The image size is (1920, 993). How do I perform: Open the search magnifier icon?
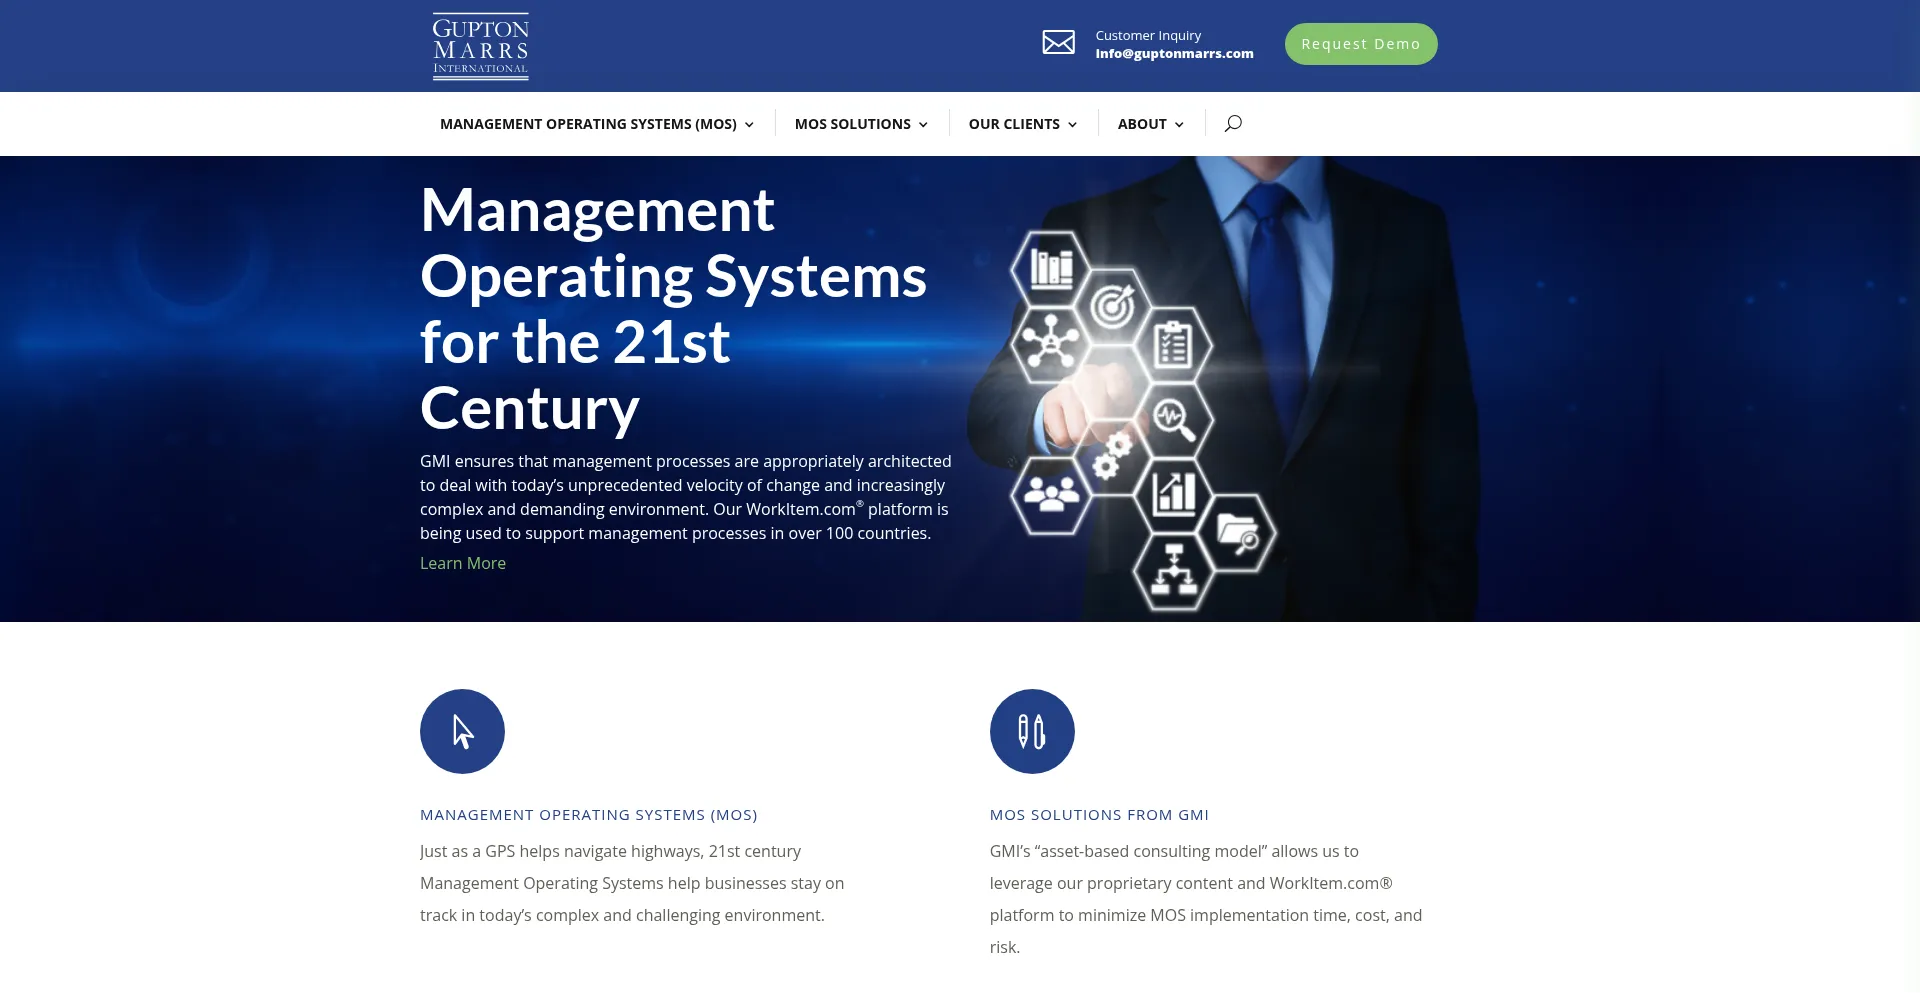1233,123
